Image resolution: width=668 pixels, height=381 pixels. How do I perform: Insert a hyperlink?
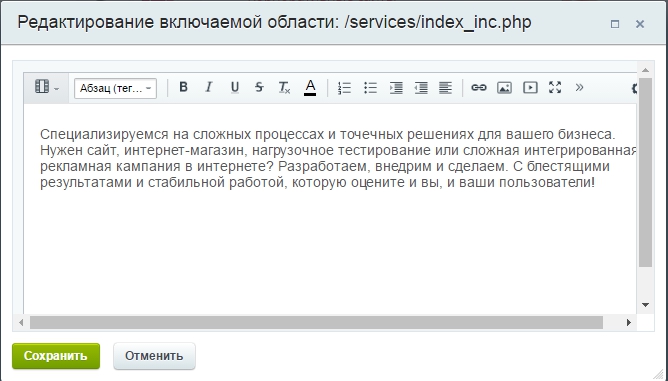pyautogui.click(x=479, y=87)
